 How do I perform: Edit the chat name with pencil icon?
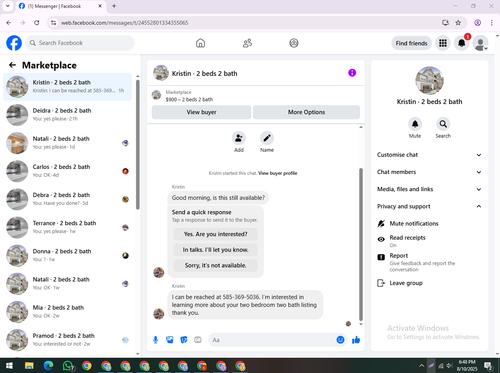267,138
